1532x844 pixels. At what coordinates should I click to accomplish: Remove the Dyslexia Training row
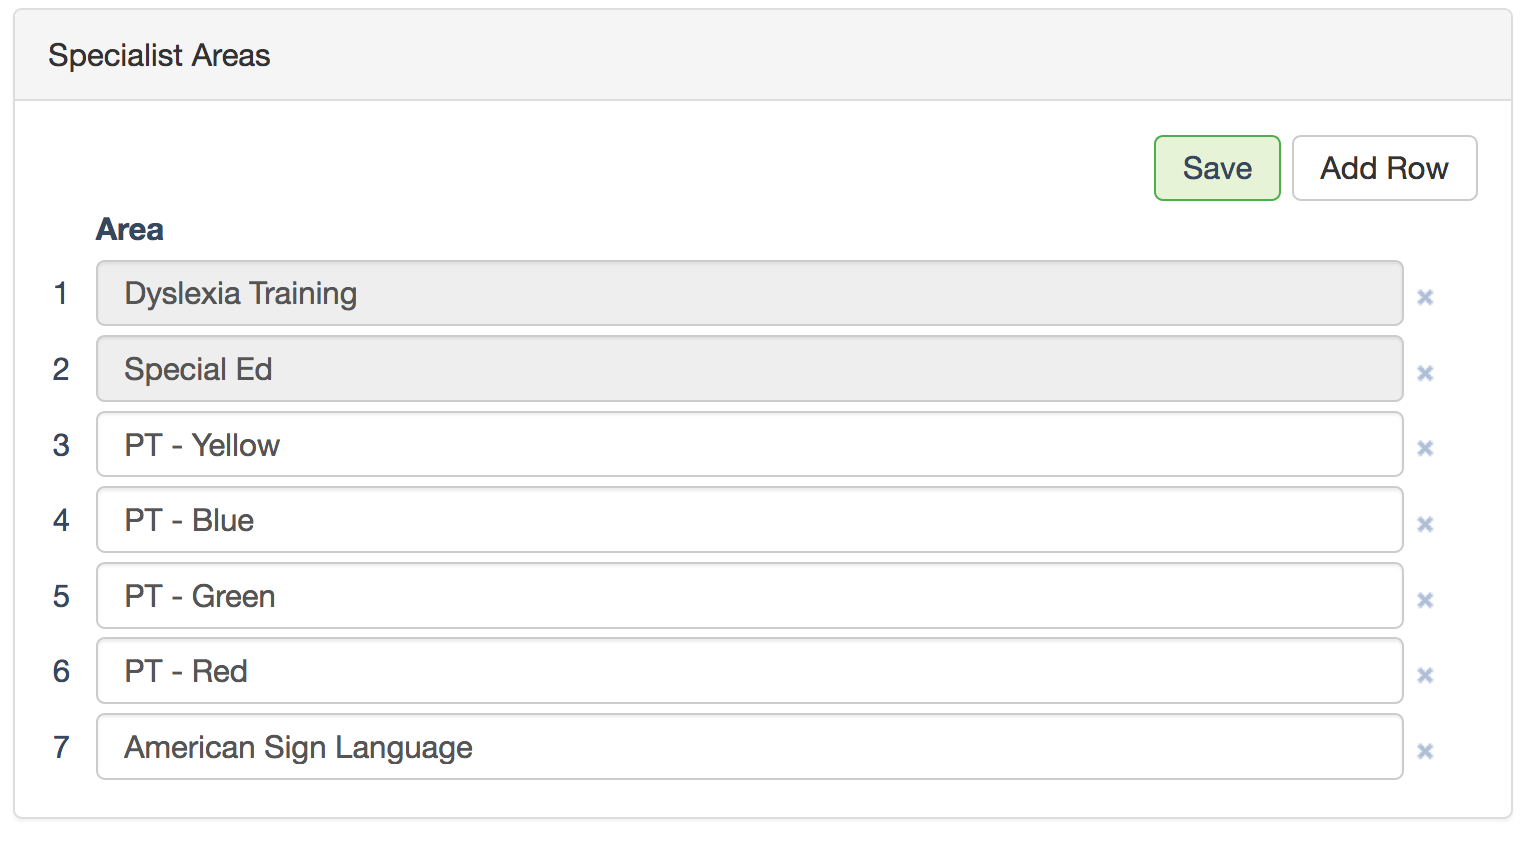tap(1425, 297)
